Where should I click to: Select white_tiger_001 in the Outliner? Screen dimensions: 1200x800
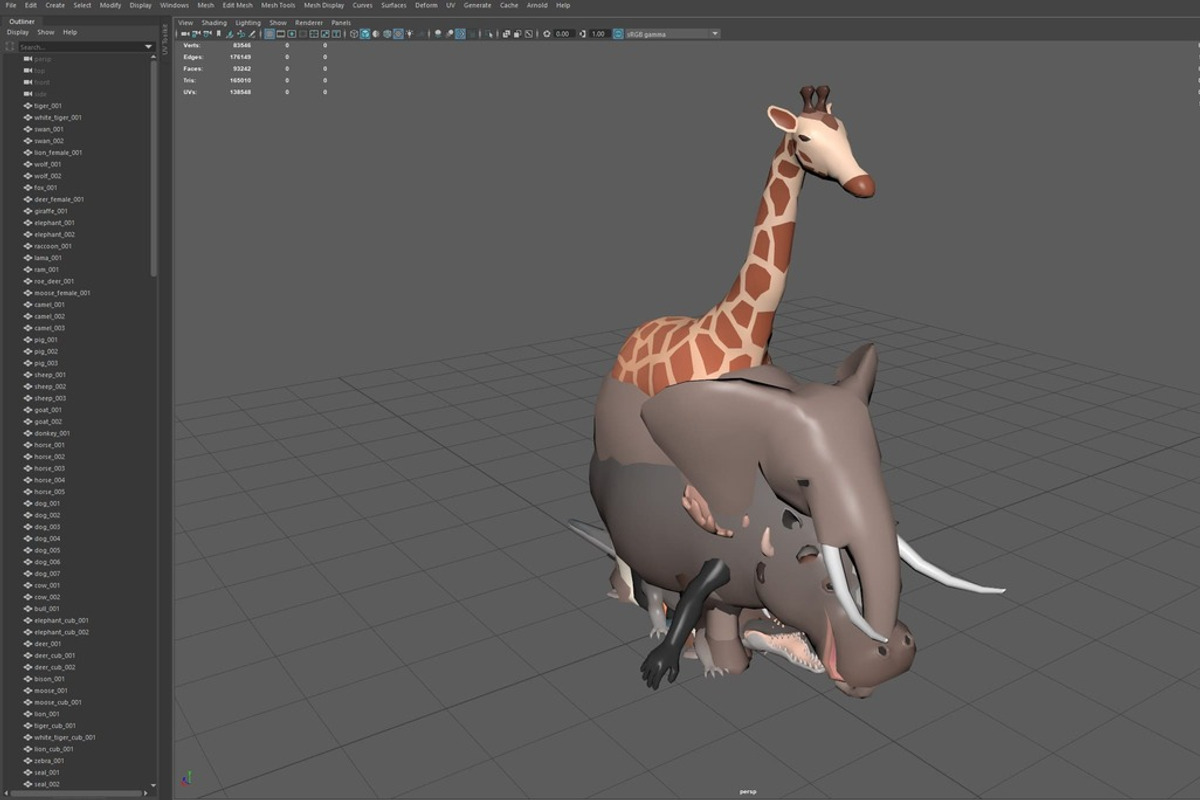58,117
